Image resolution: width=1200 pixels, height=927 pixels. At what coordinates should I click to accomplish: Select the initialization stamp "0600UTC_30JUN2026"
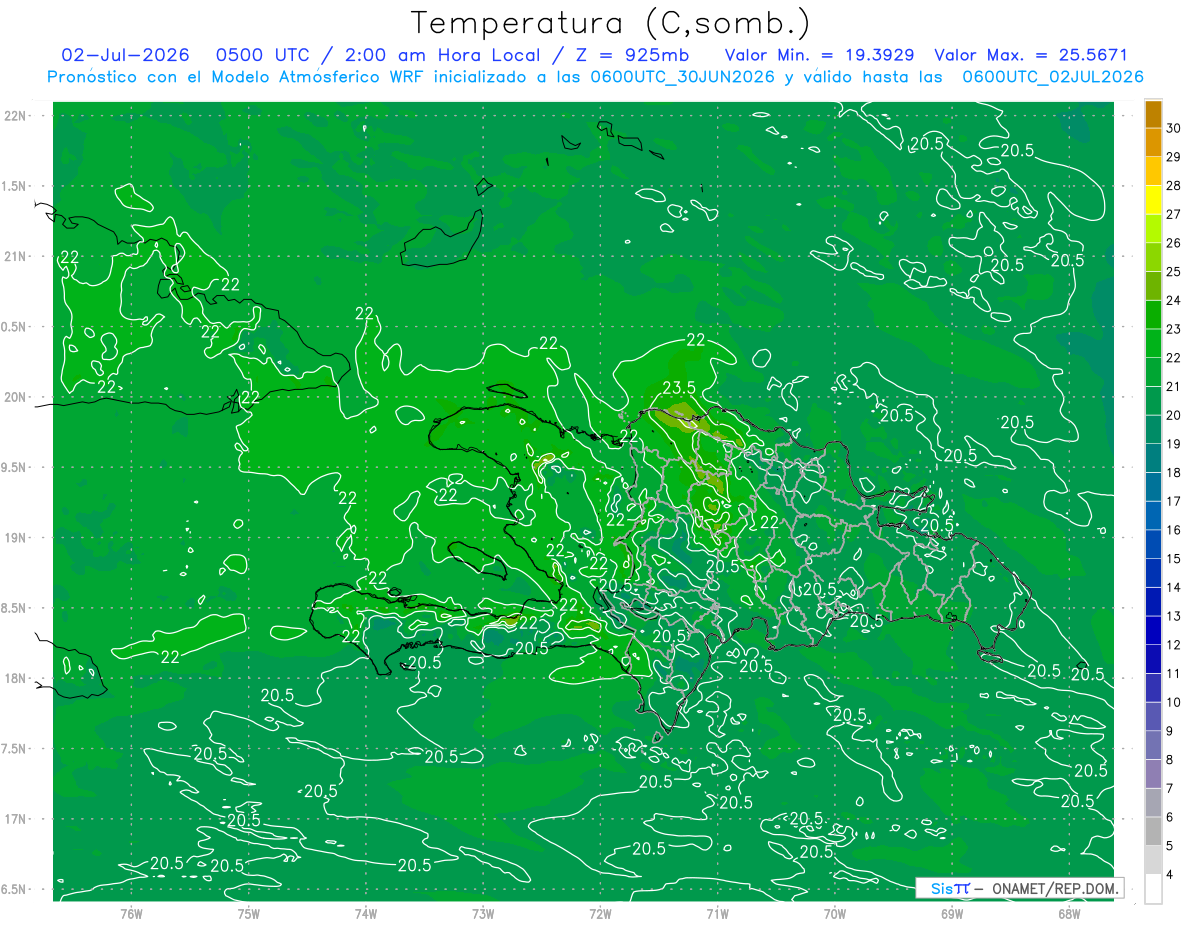pos(681,77)
